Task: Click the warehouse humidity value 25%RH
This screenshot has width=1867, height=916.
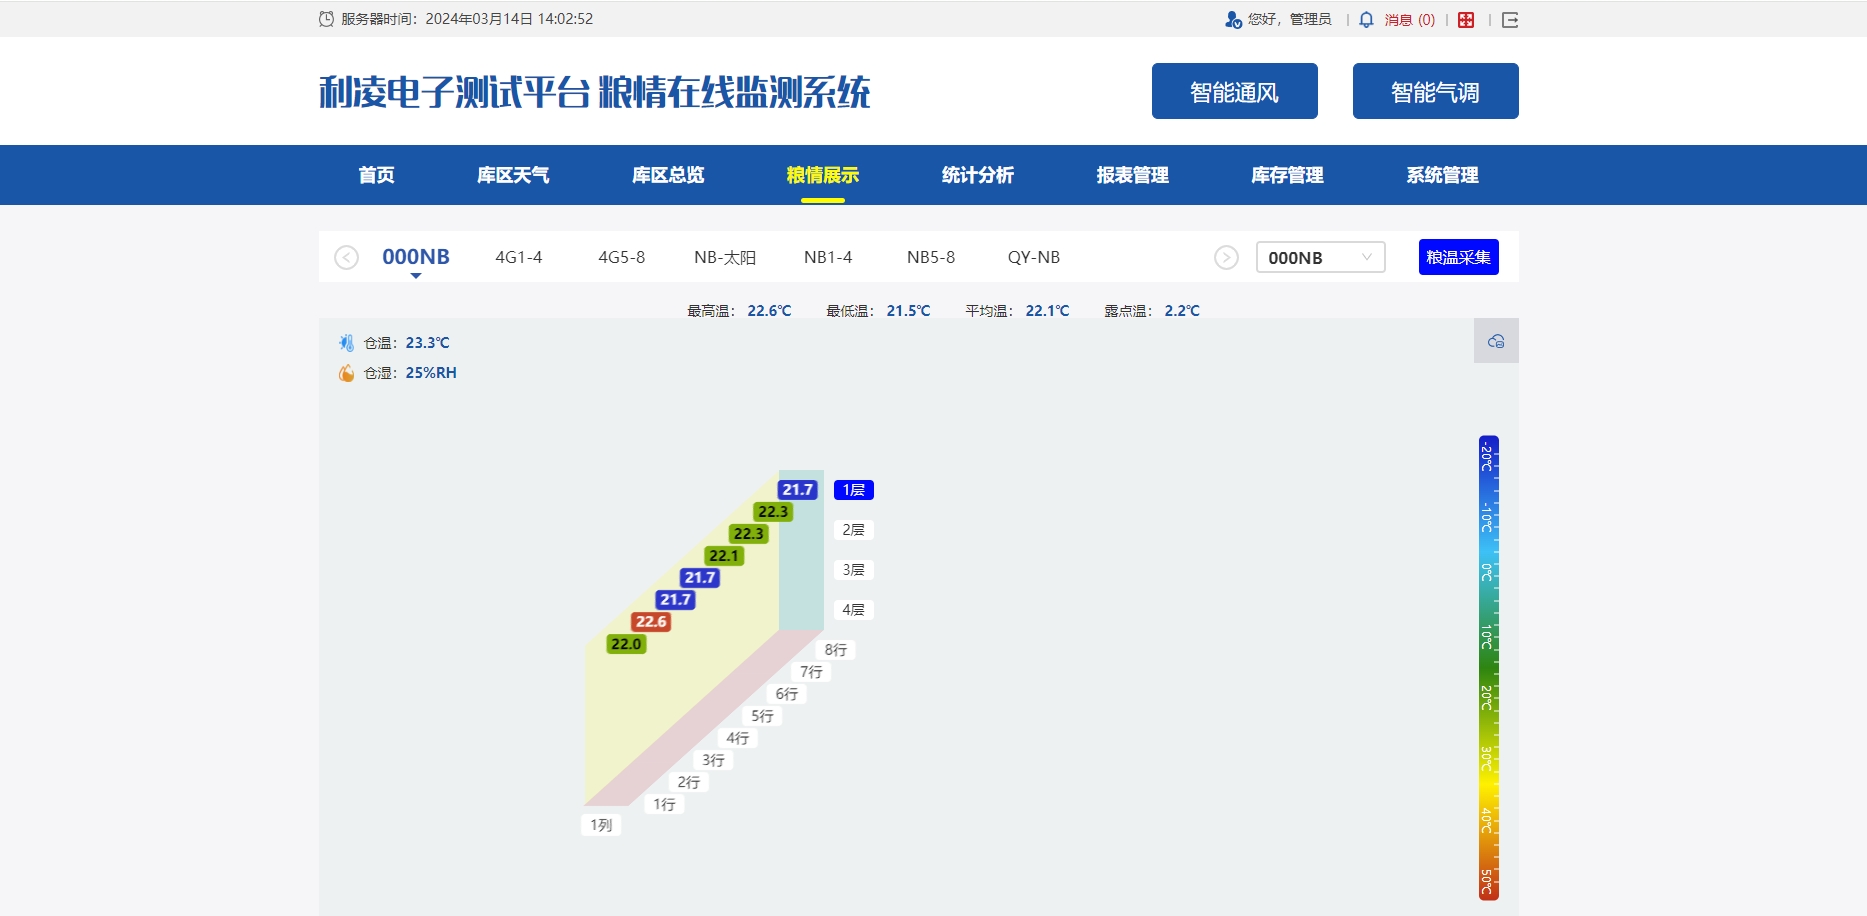Action: click(x=431, y=373)
